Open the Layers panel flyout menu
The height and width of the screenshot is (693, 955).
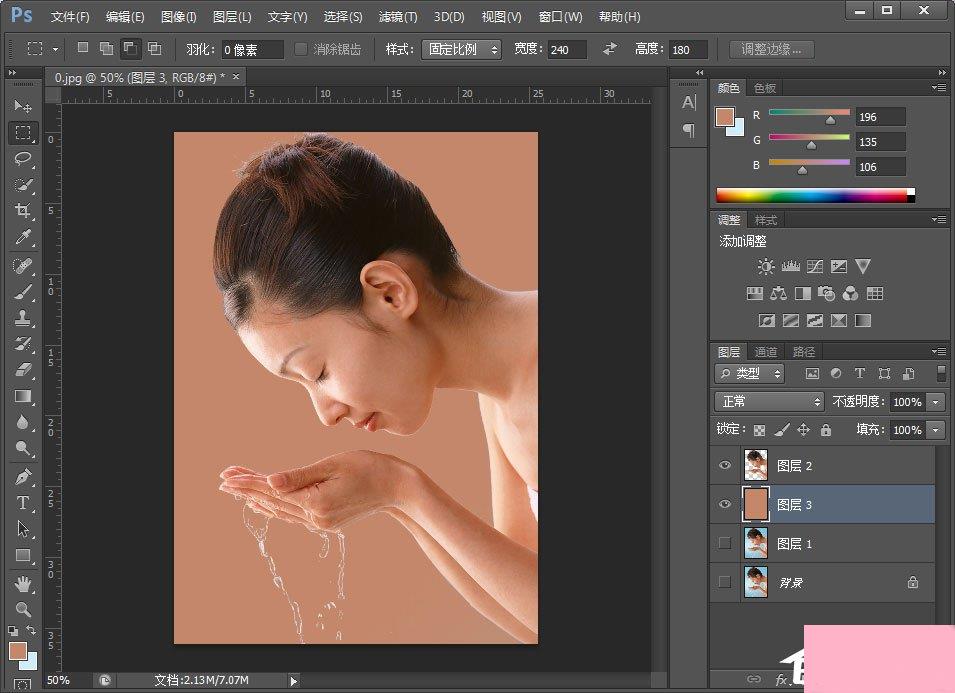click(x=939, y=351)
